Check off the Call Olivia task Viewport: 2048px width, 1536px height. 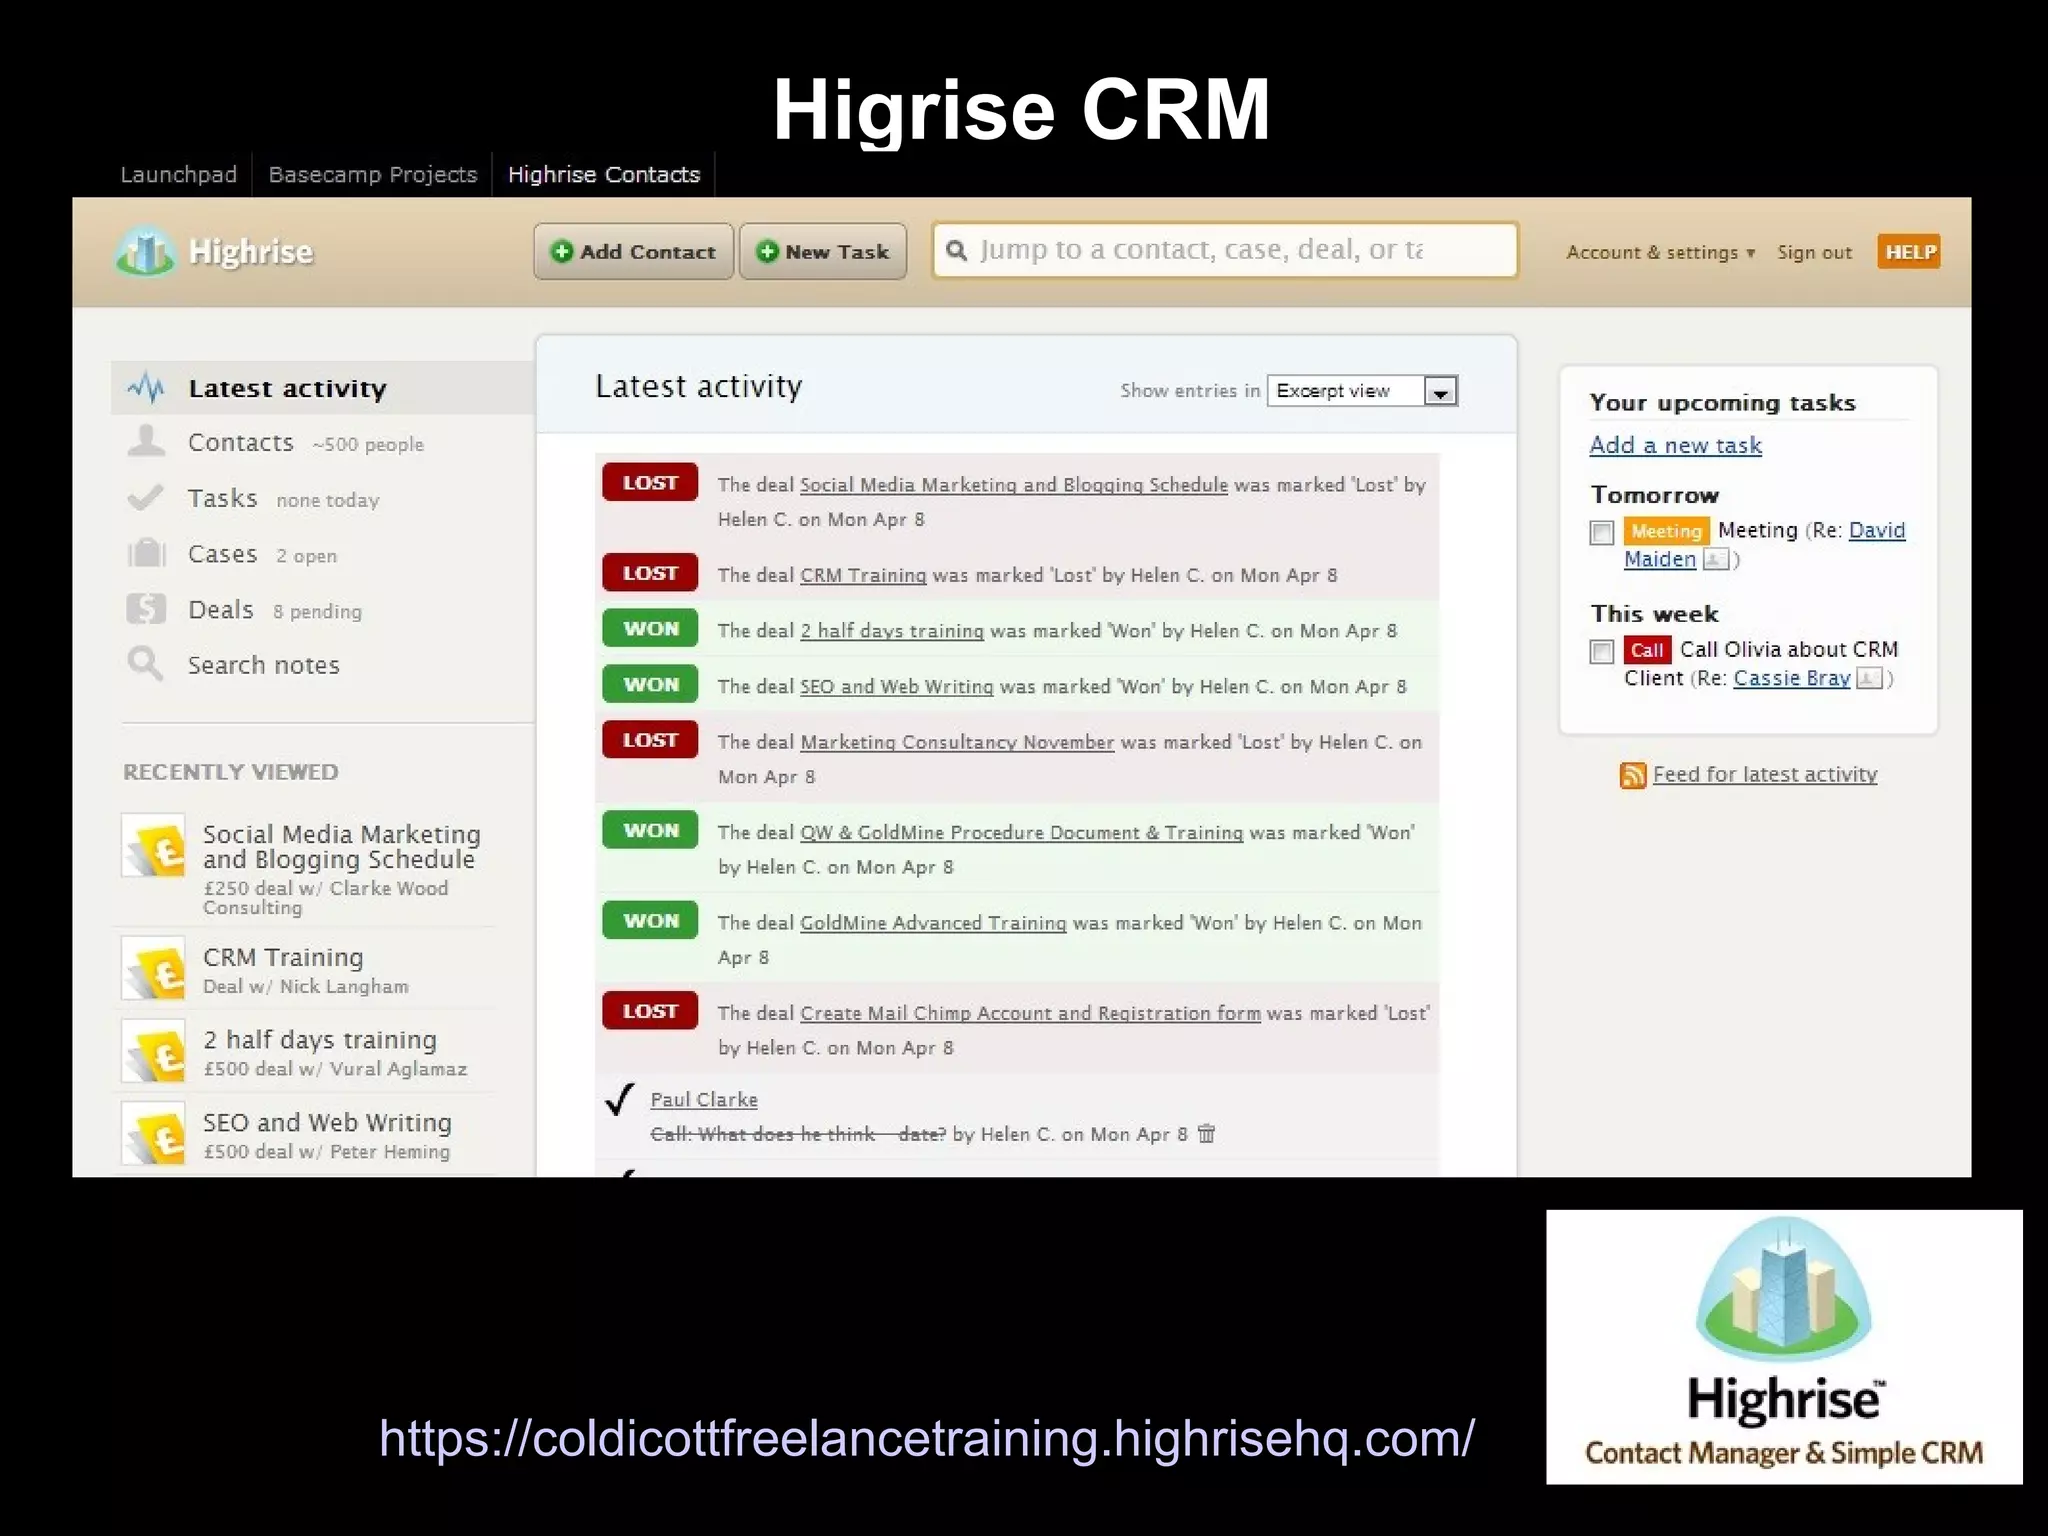1602,651
